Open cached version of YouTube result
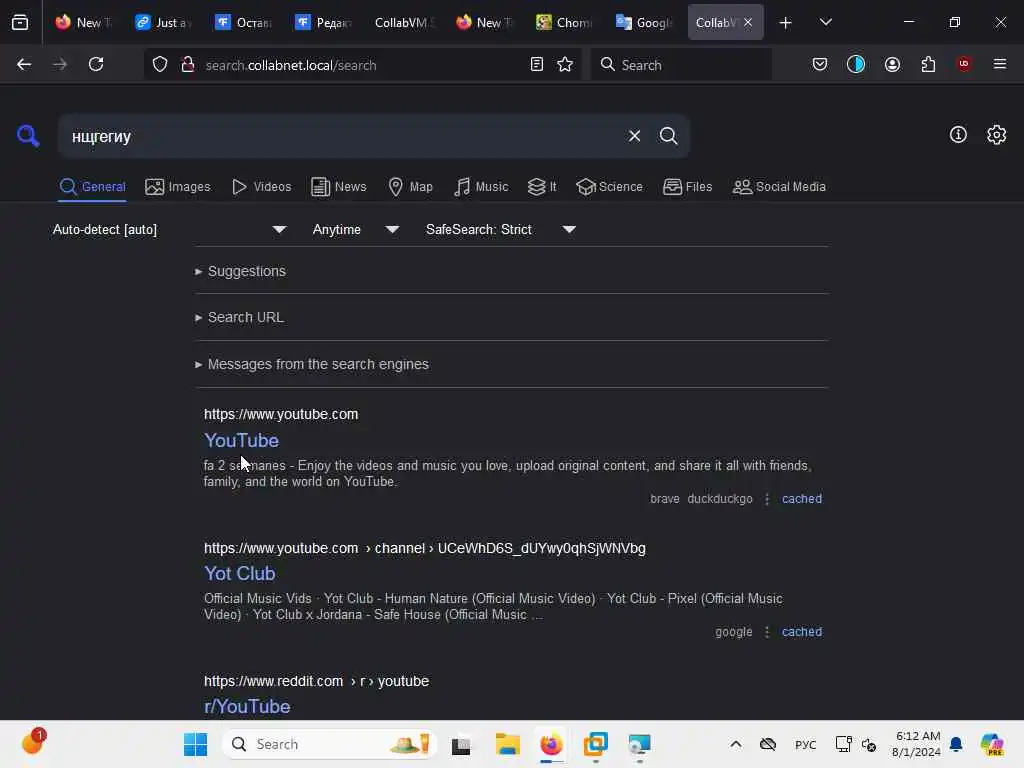 tap(802, 499)
